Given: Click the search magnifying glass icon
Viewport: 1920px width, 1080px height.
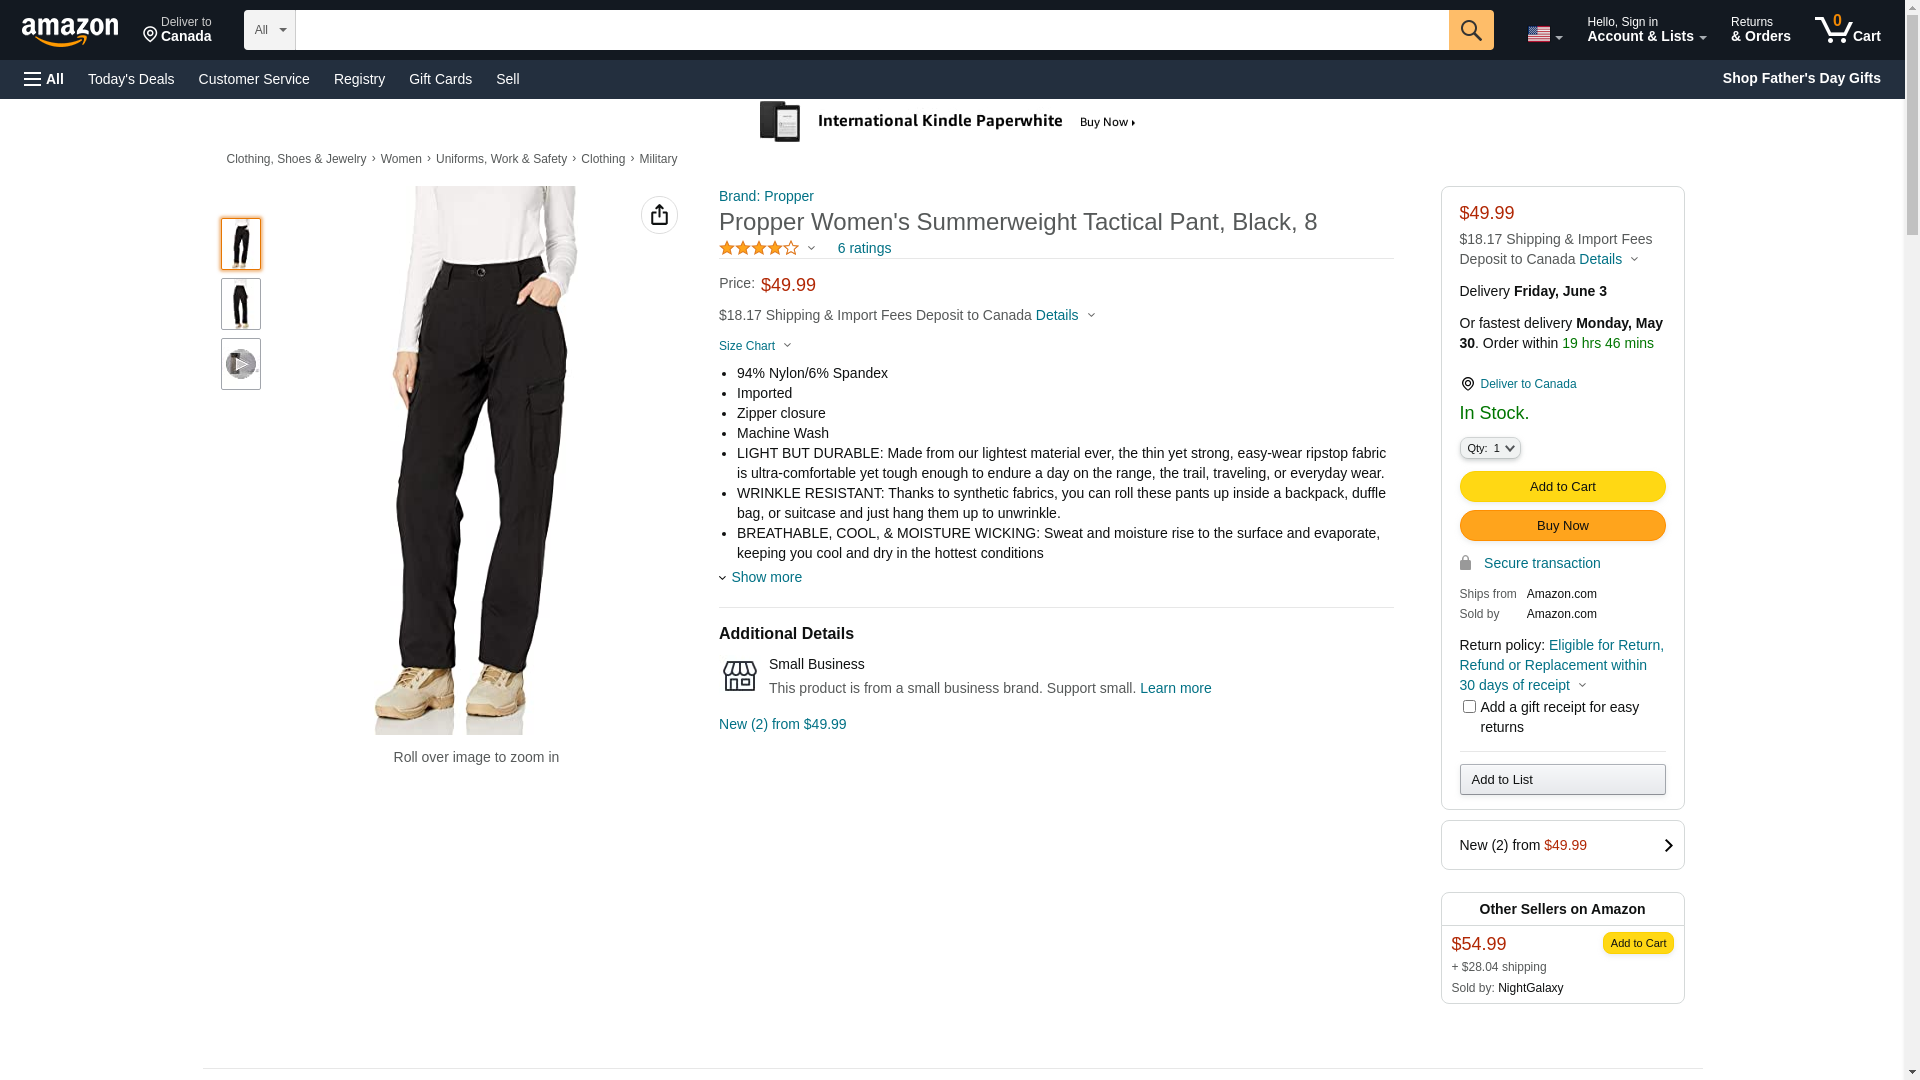Looking at the screenshot, I should [1470, 30].
